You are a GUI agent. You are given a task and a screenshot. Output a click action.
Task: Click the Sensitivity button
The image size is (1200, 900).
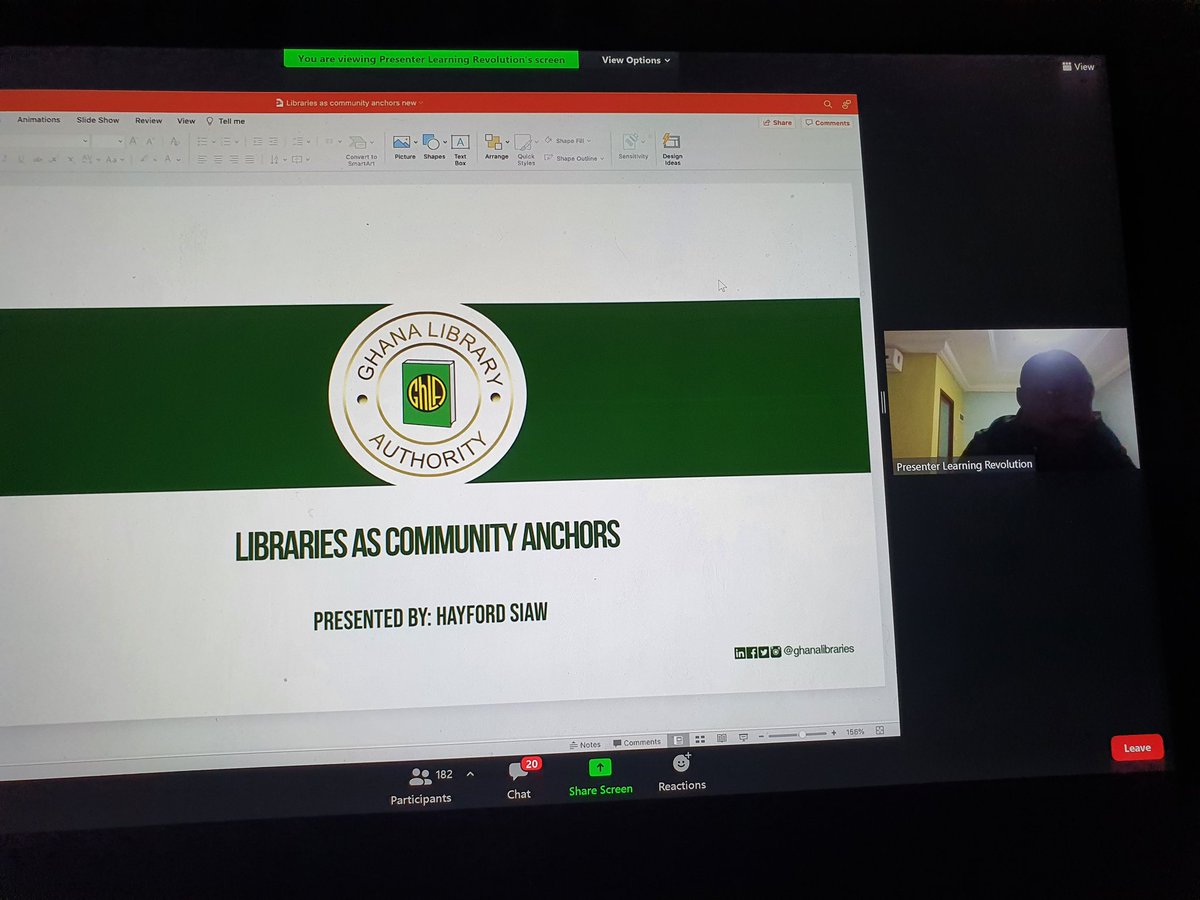point(633,147)
